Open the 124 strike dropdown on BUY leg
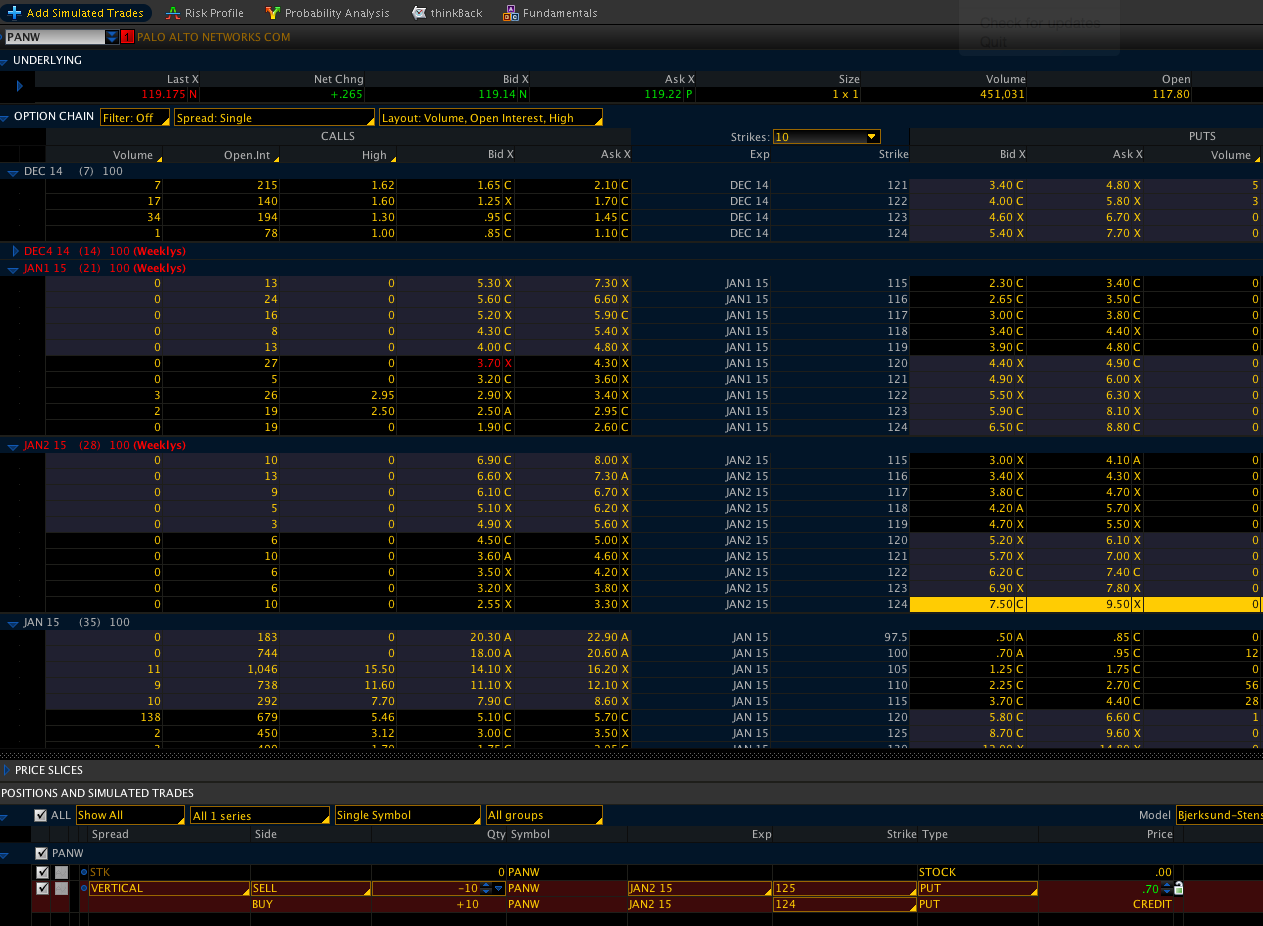Image resolution: width=1263 pixels, height=926 pixels. (845, 904)
